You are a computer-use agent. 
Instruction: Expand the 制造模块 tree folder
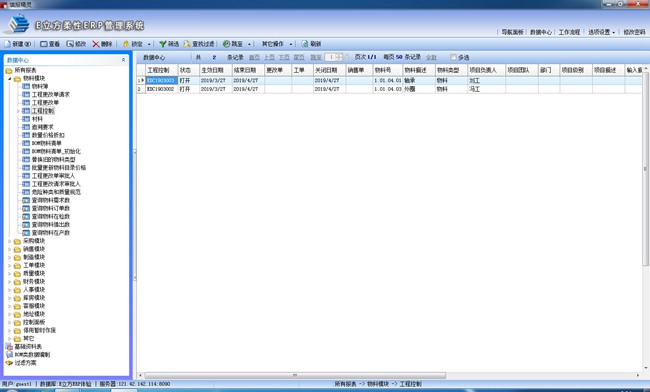coord(10,257)
